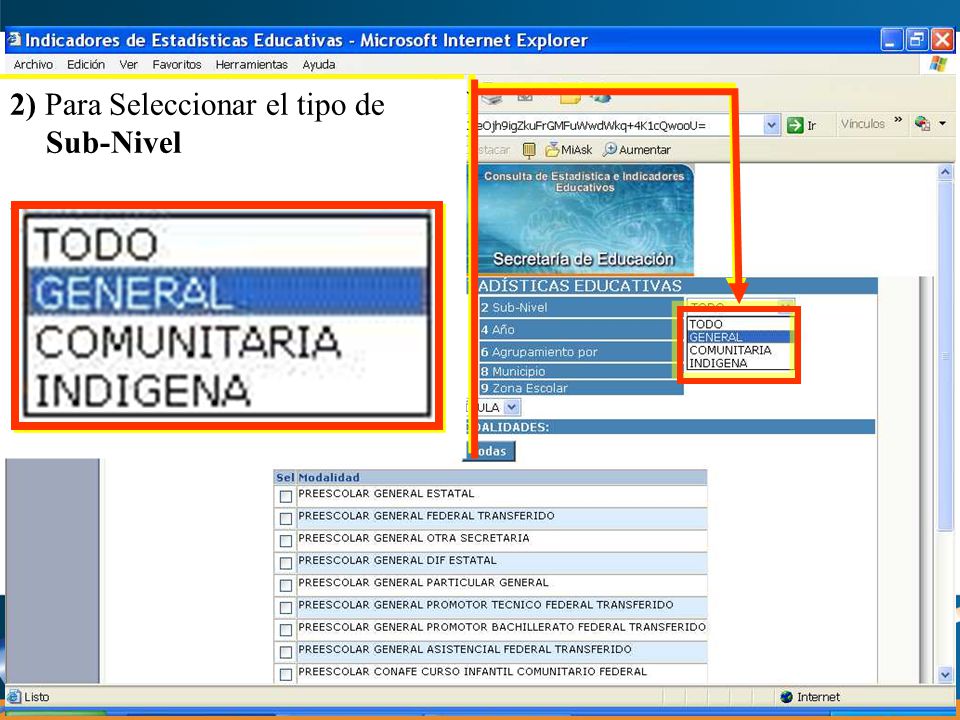Select INDIGENA in Sub-Nivel dropdown list
This screenshot has width=960, height=720.
pos(739,363)
